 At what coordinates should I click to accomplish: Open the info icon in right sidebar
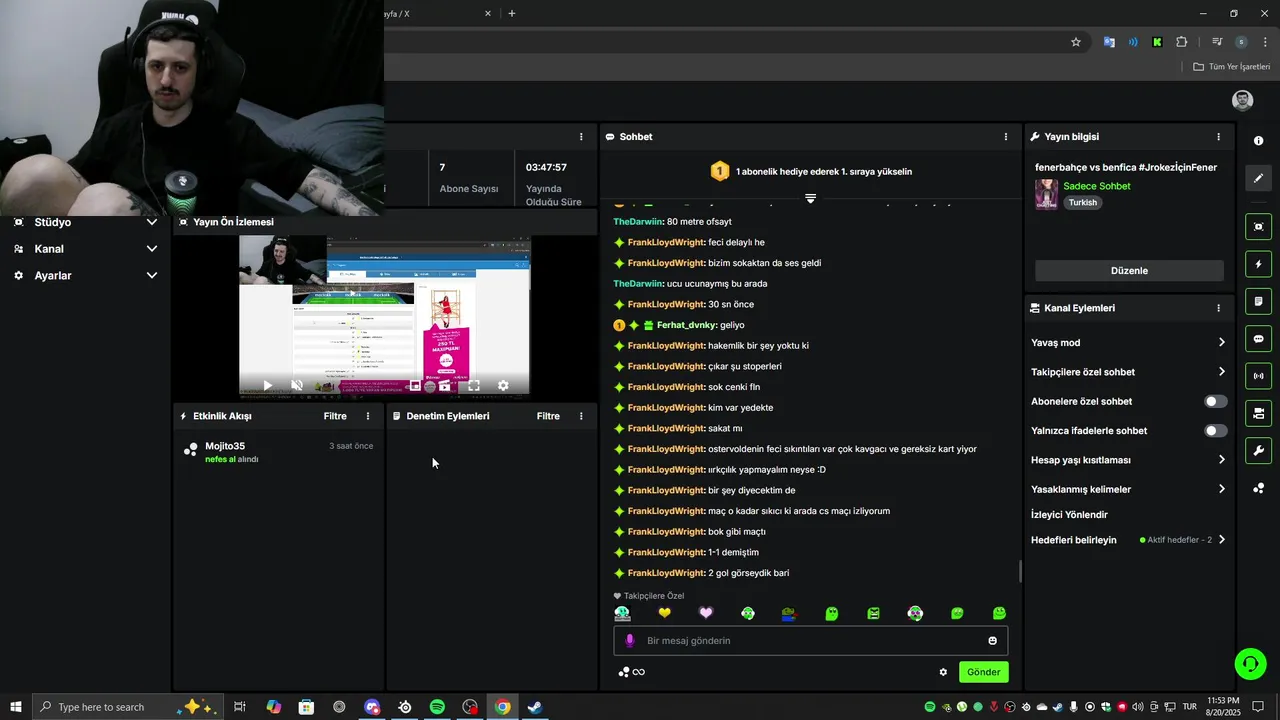pos(1258,141)
